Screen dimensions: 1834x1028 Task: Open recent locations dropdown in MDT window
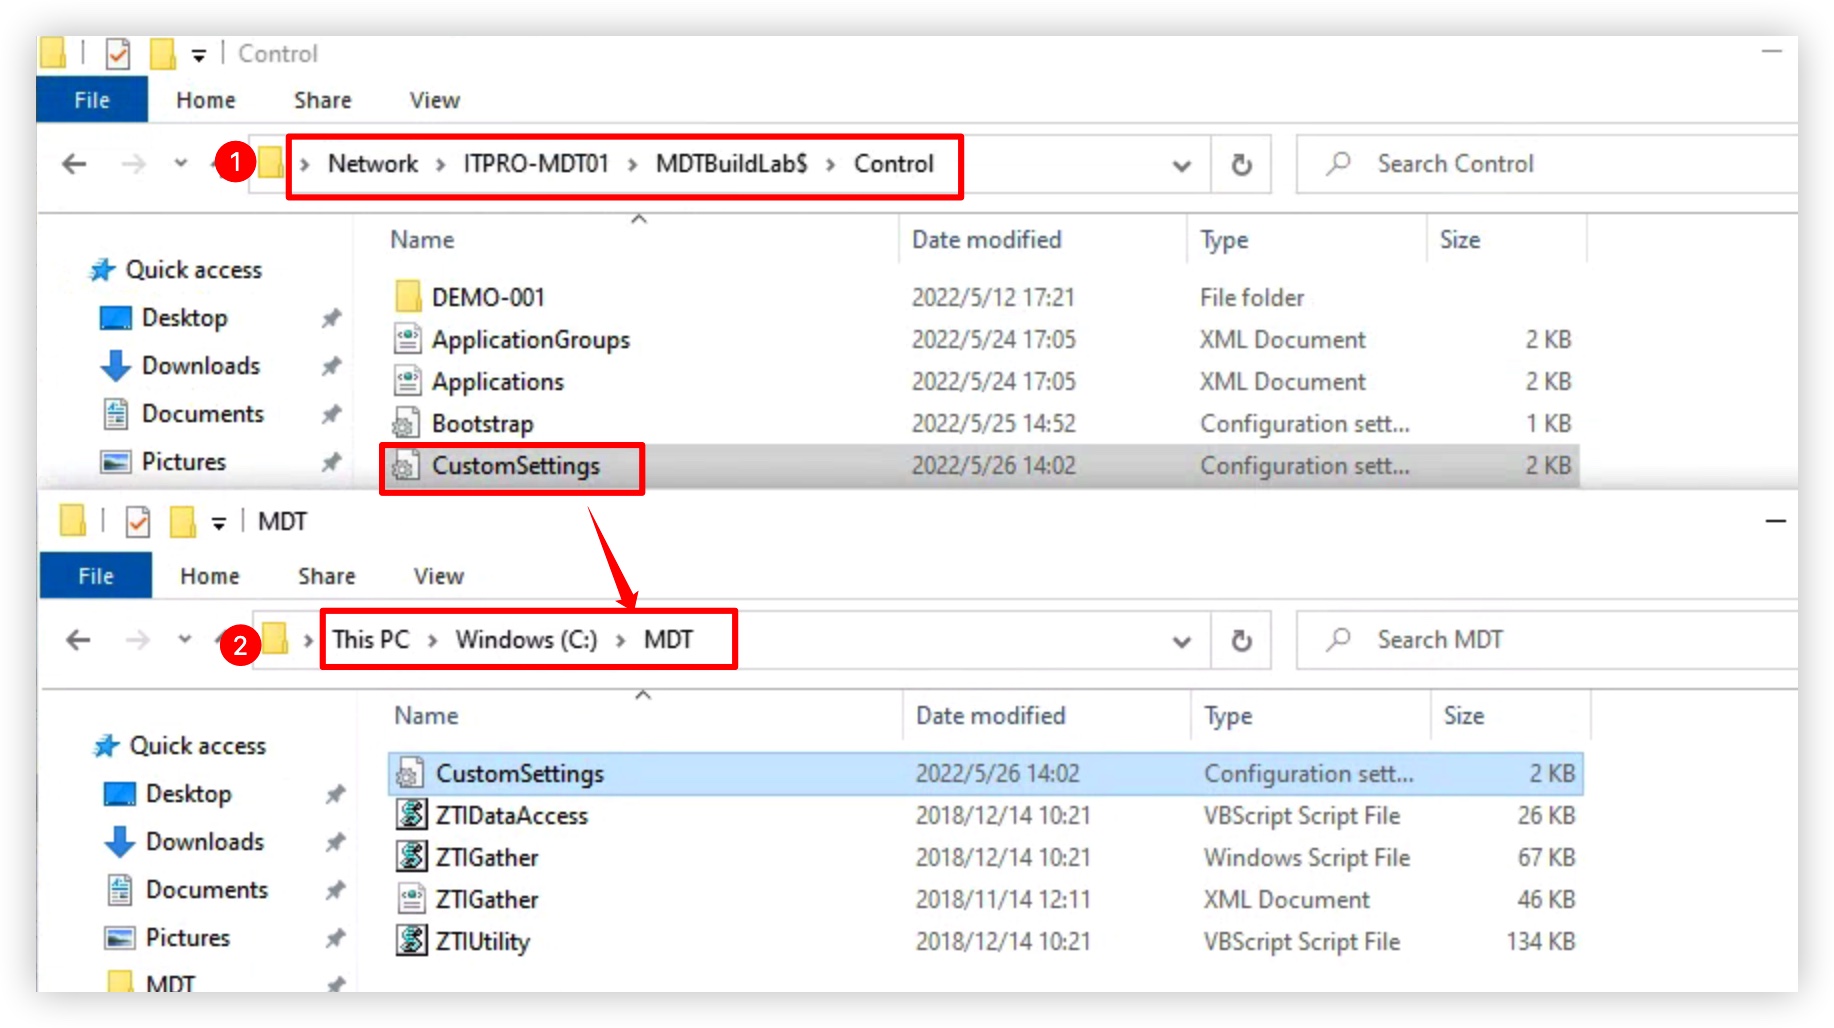pyautogui.click(x=185, y=638)
